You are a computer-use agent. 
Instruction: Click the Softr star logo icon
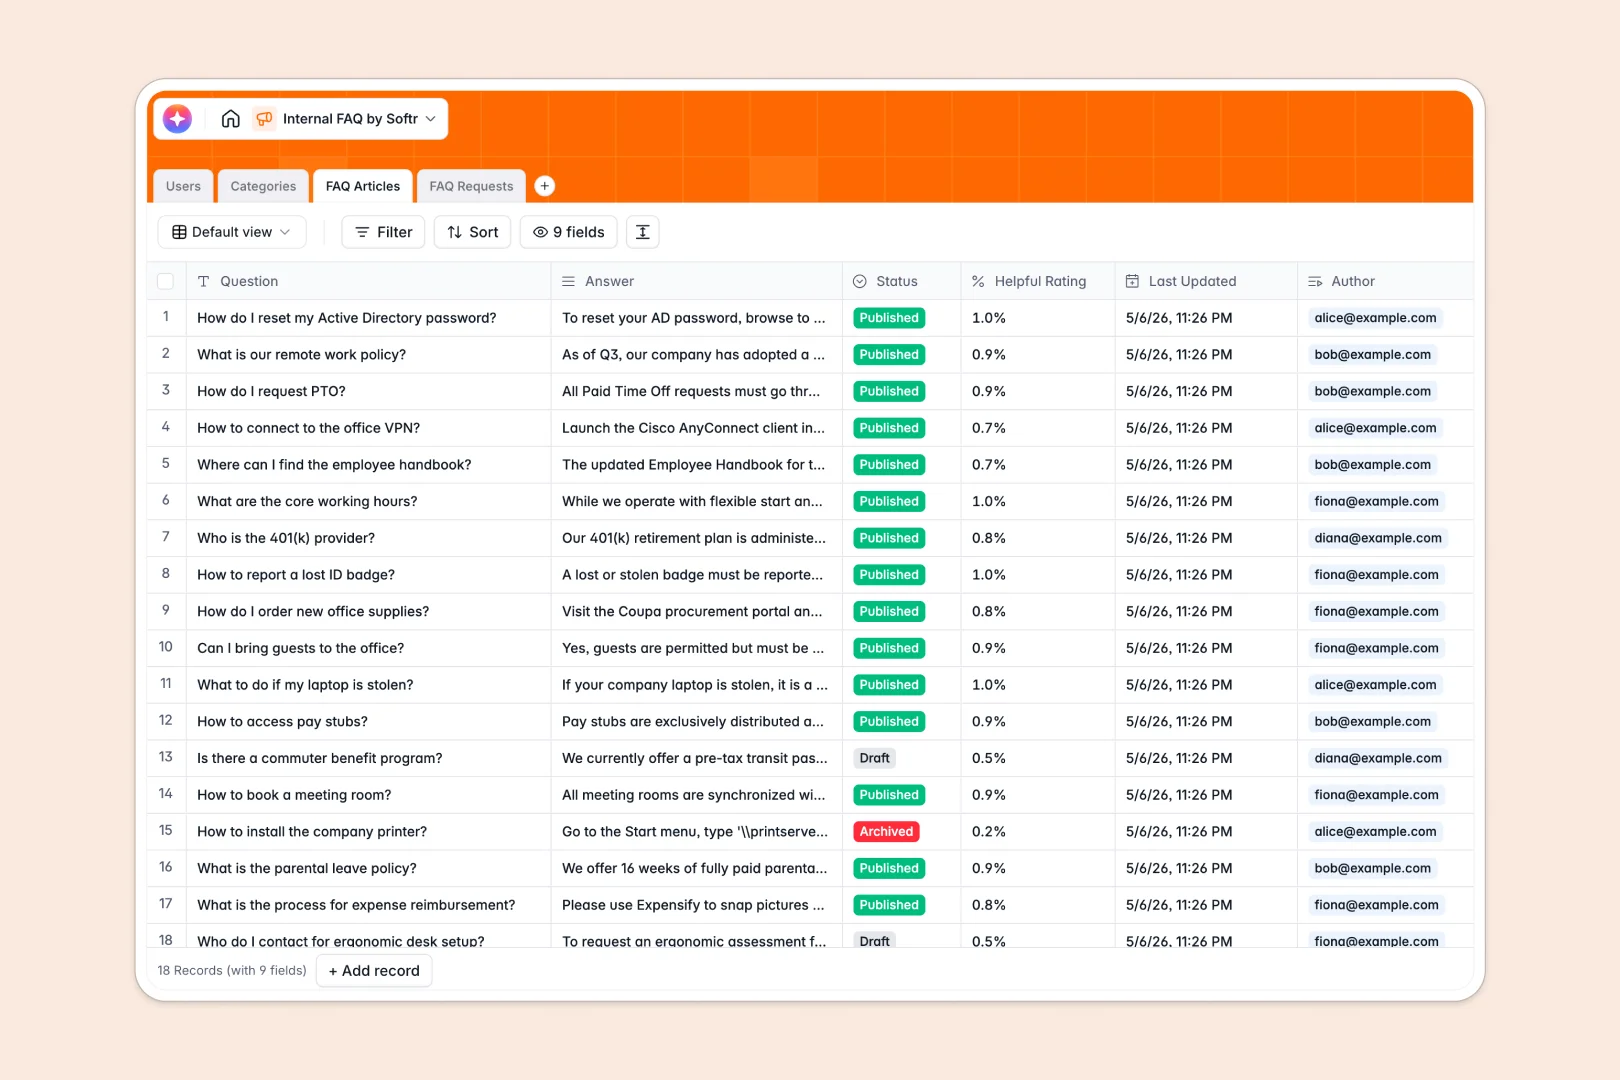pyautogui.click(x=178, y=119)
